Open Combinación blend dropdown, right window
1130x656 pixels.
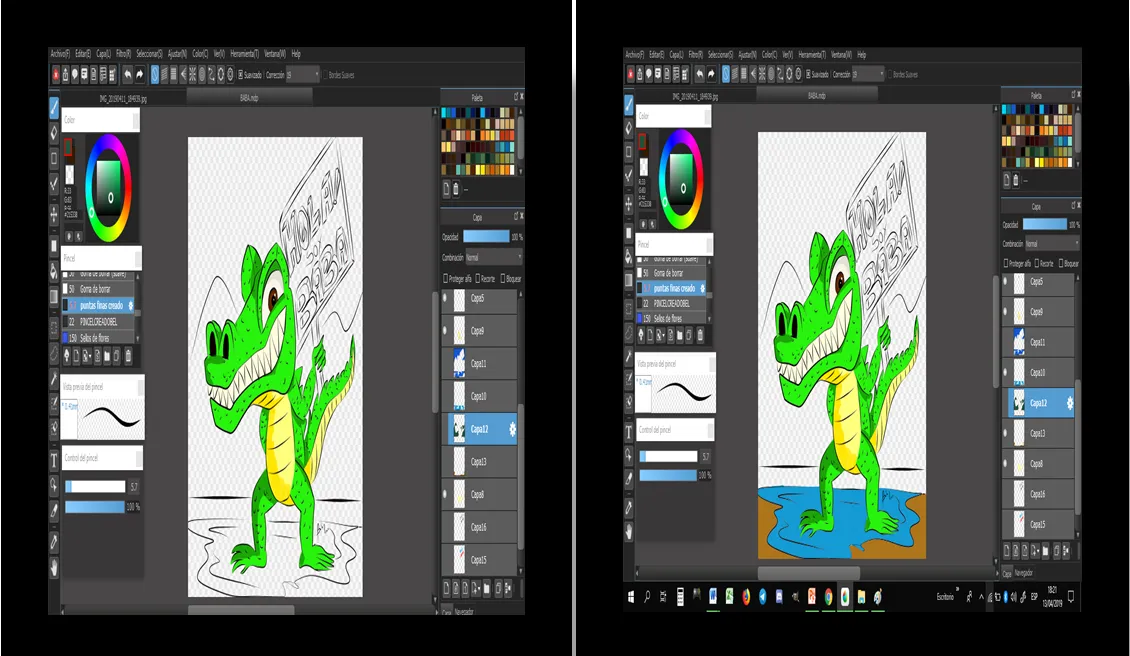tap(1051, 244)
